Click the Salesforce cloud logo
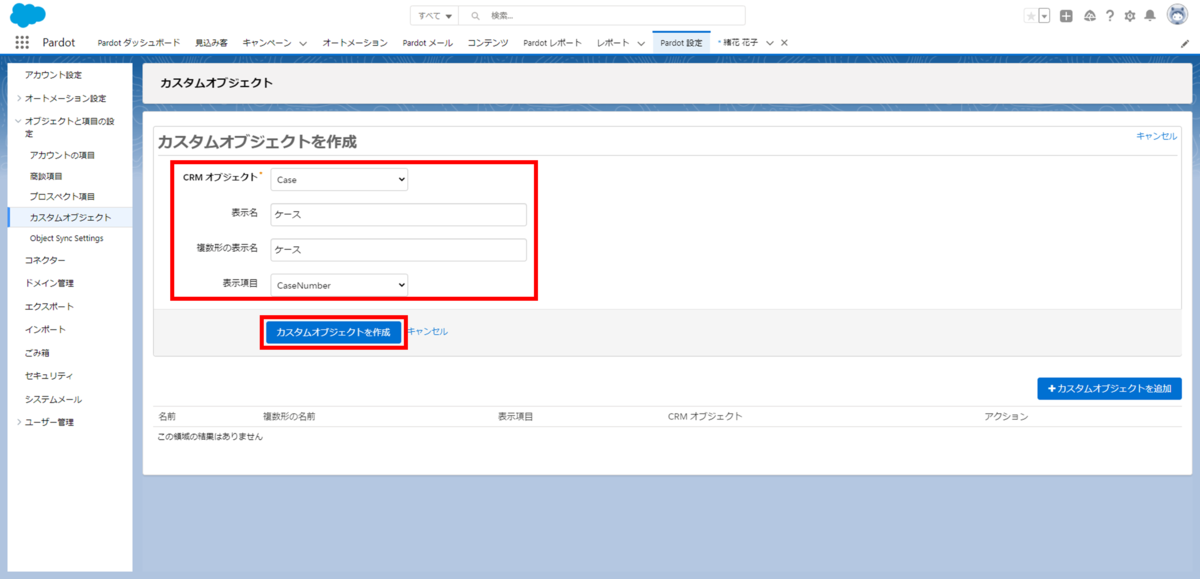This screenshot has width=1200, height=579. click(28, 15)
